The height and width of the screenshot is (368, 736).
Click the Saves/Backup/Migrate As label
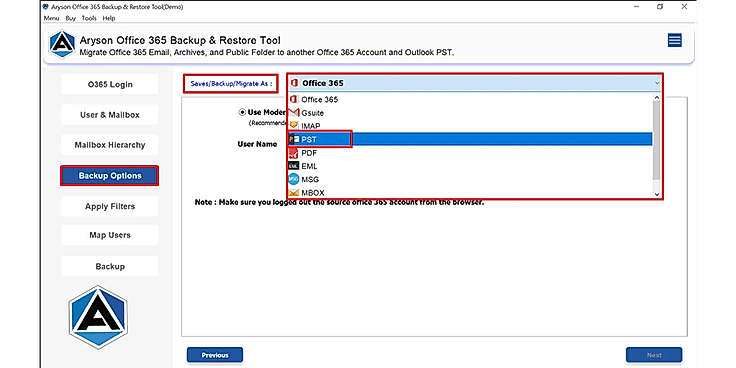pos(231,84)
